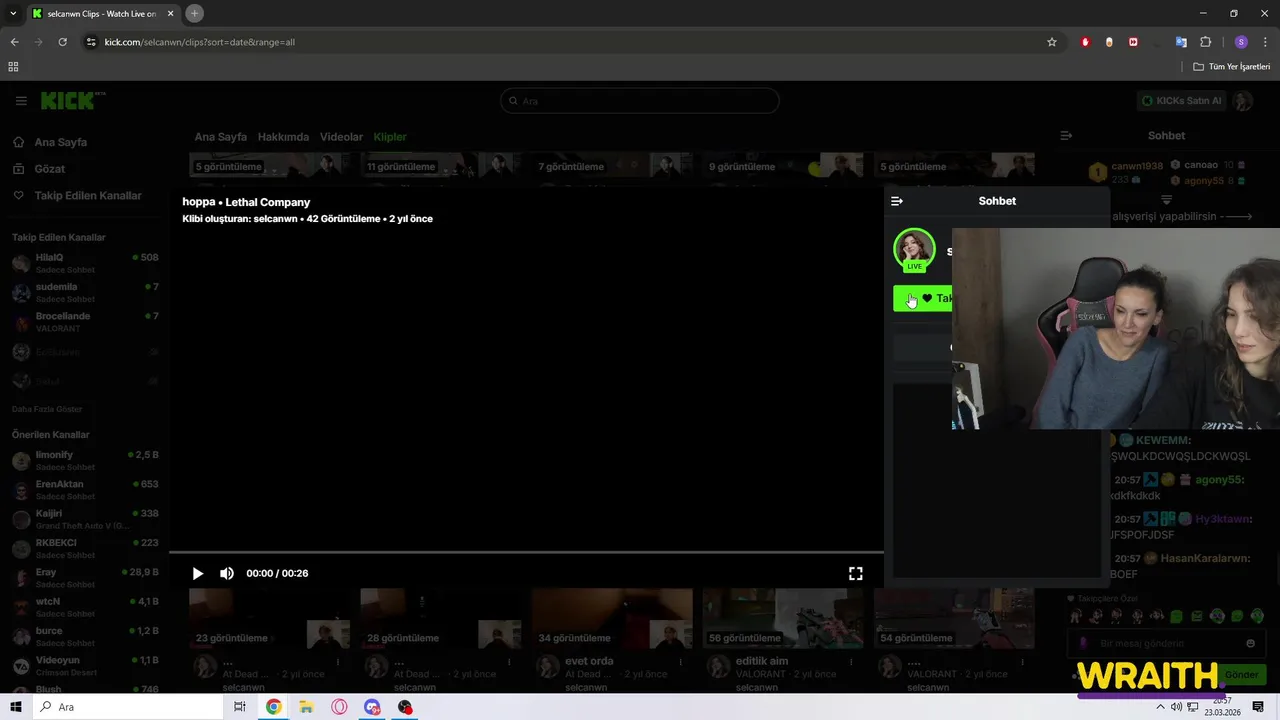Open the selcanwn live avatar in clip panel
The height and width of the screenshot is (720, 1280).
[914, 249]
